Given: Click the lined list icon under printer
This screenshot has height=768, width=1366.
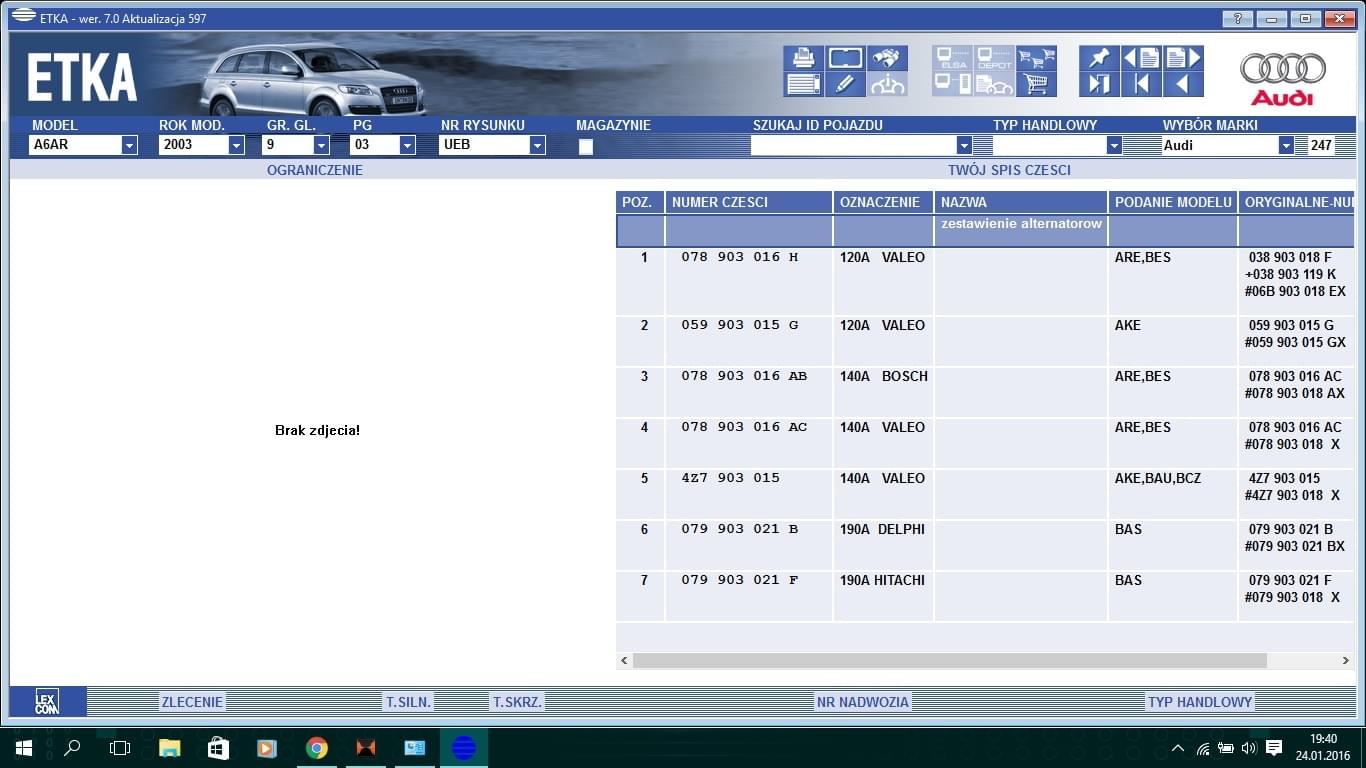Looking at the screenshot, I should 803,84.
